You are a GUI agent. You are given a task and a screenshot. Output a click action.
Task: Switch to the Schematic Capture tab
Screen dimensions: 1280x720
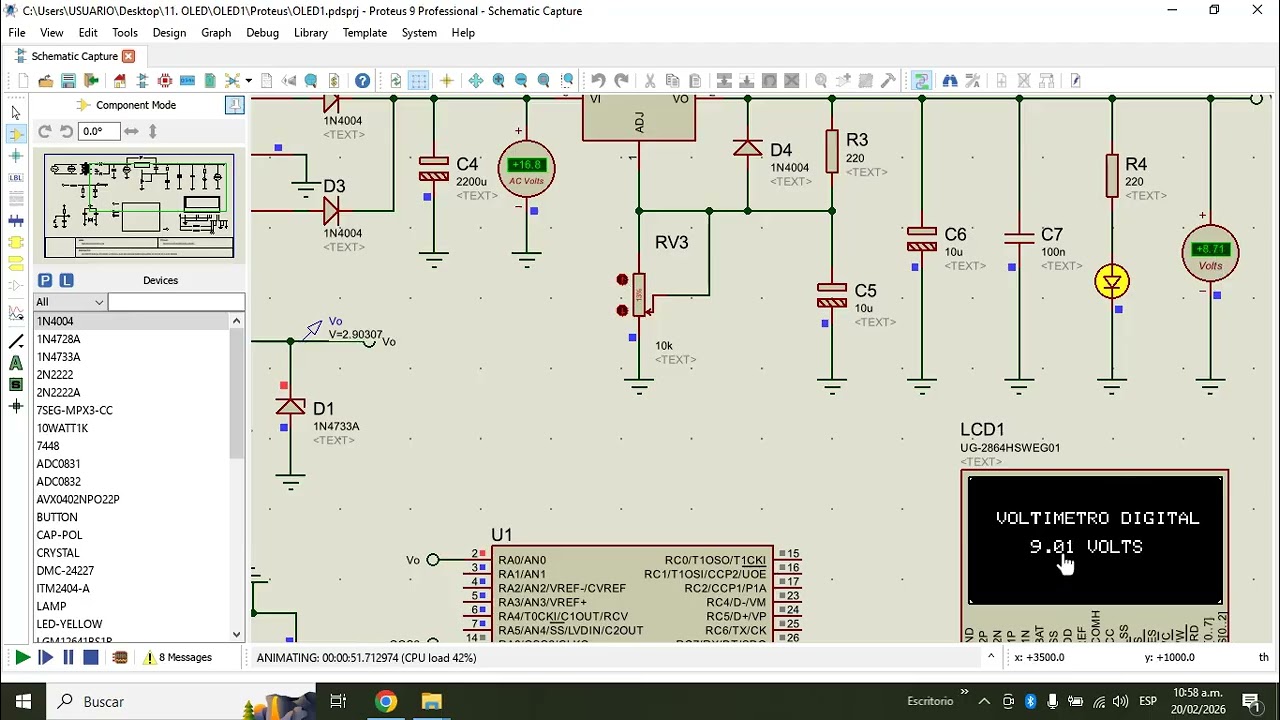[75, 56]
